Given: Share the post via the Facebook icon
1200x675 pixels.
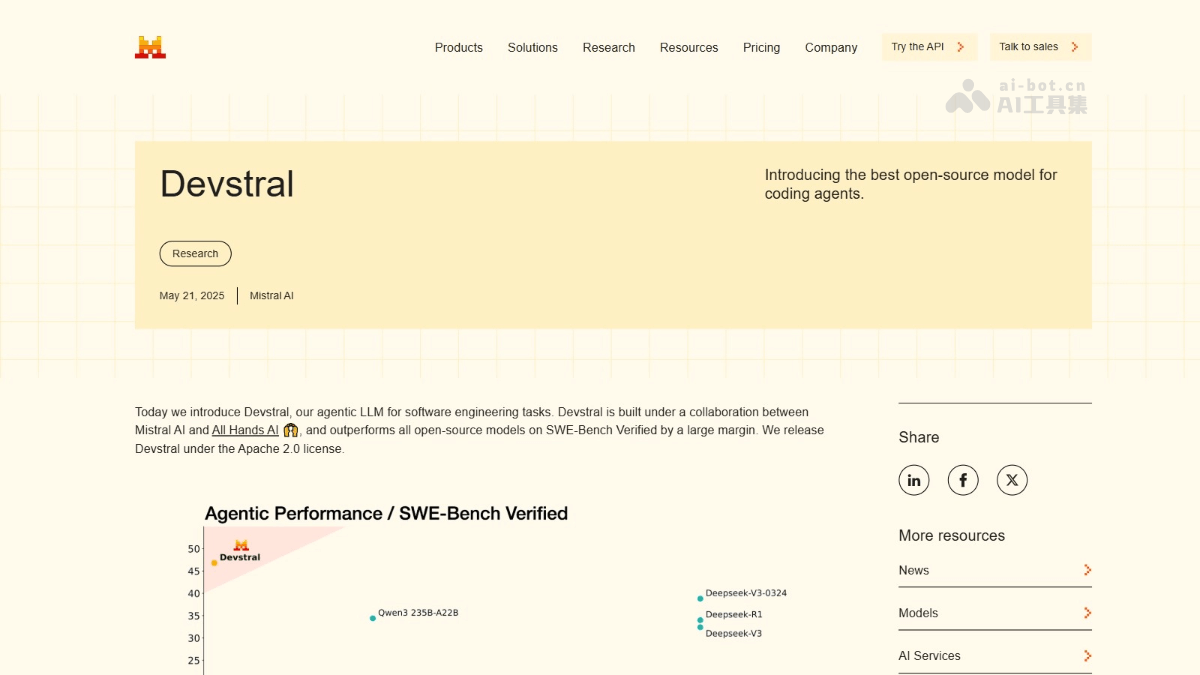Looking at the screenshot, I should point(963,480).
